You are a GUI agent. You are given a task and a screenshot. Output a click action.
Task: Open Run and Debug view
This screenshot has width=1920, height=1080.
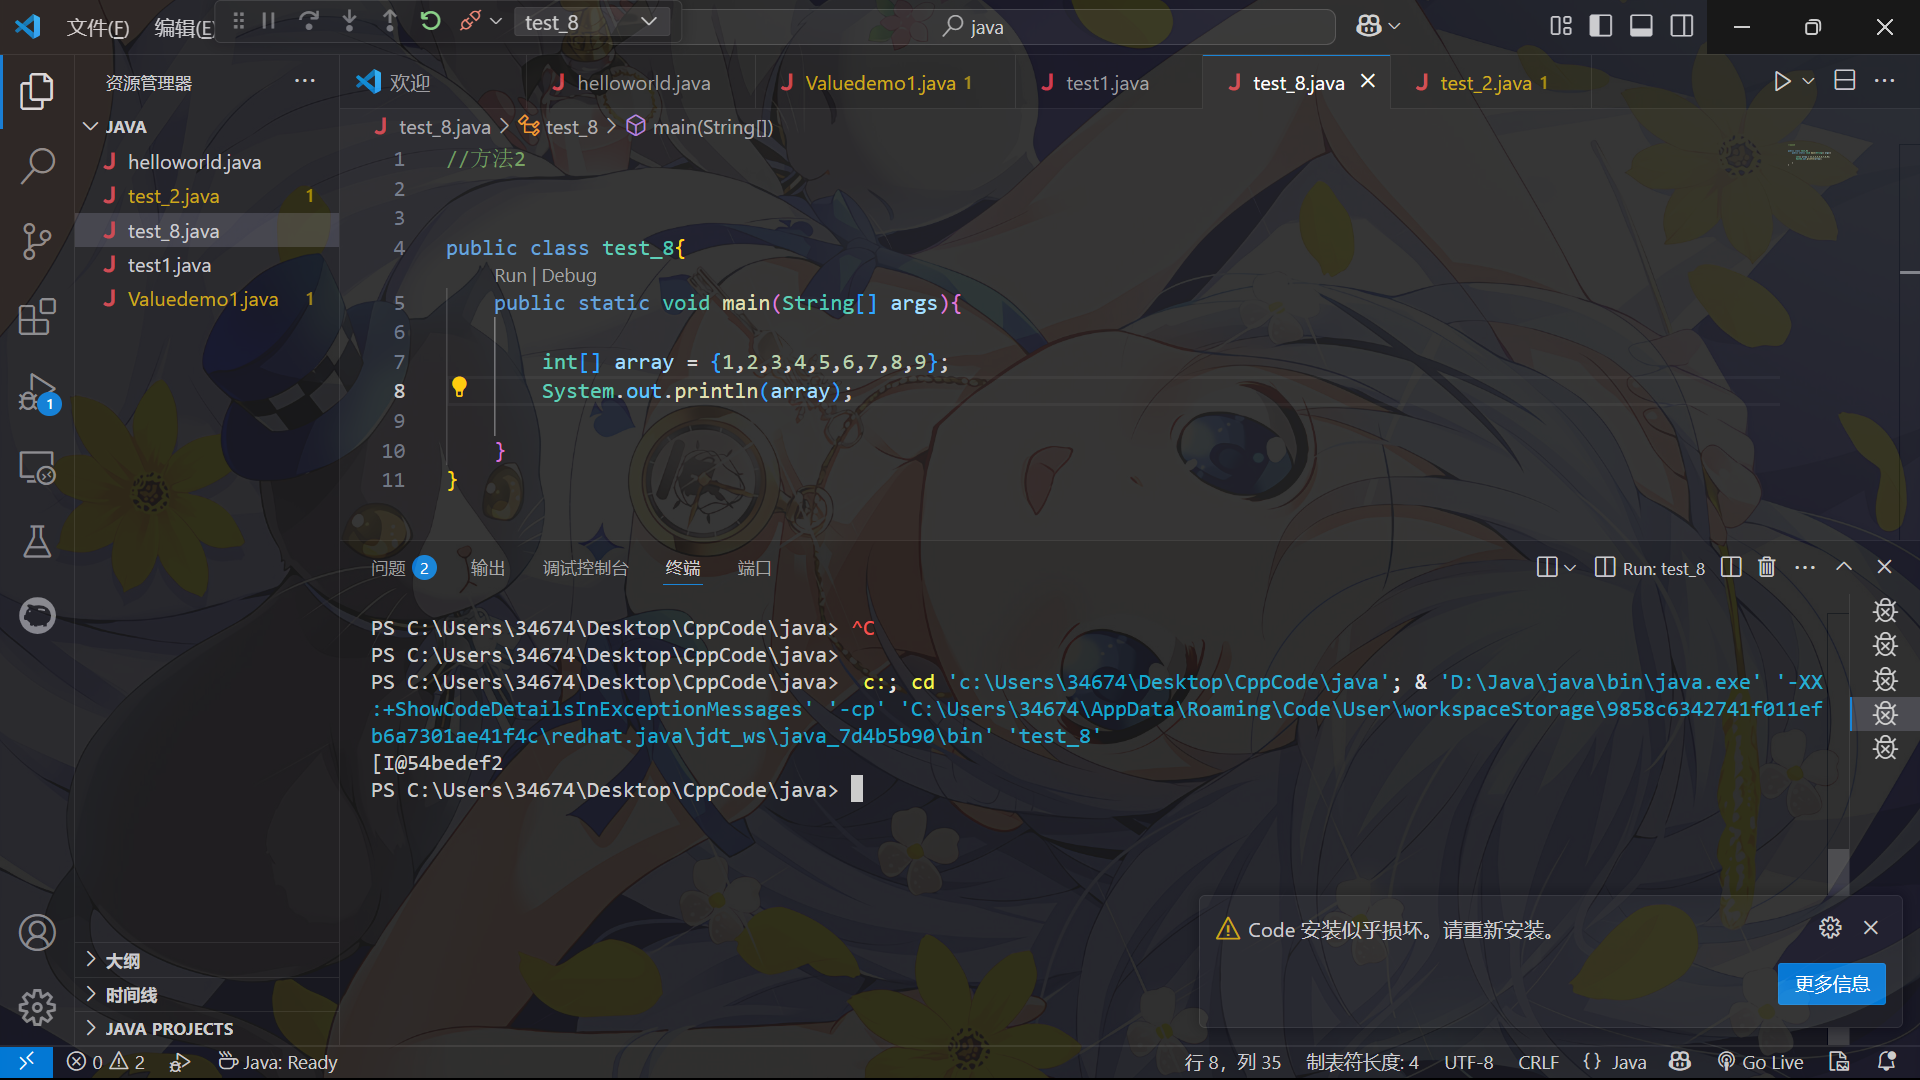[x=37, y=393]
